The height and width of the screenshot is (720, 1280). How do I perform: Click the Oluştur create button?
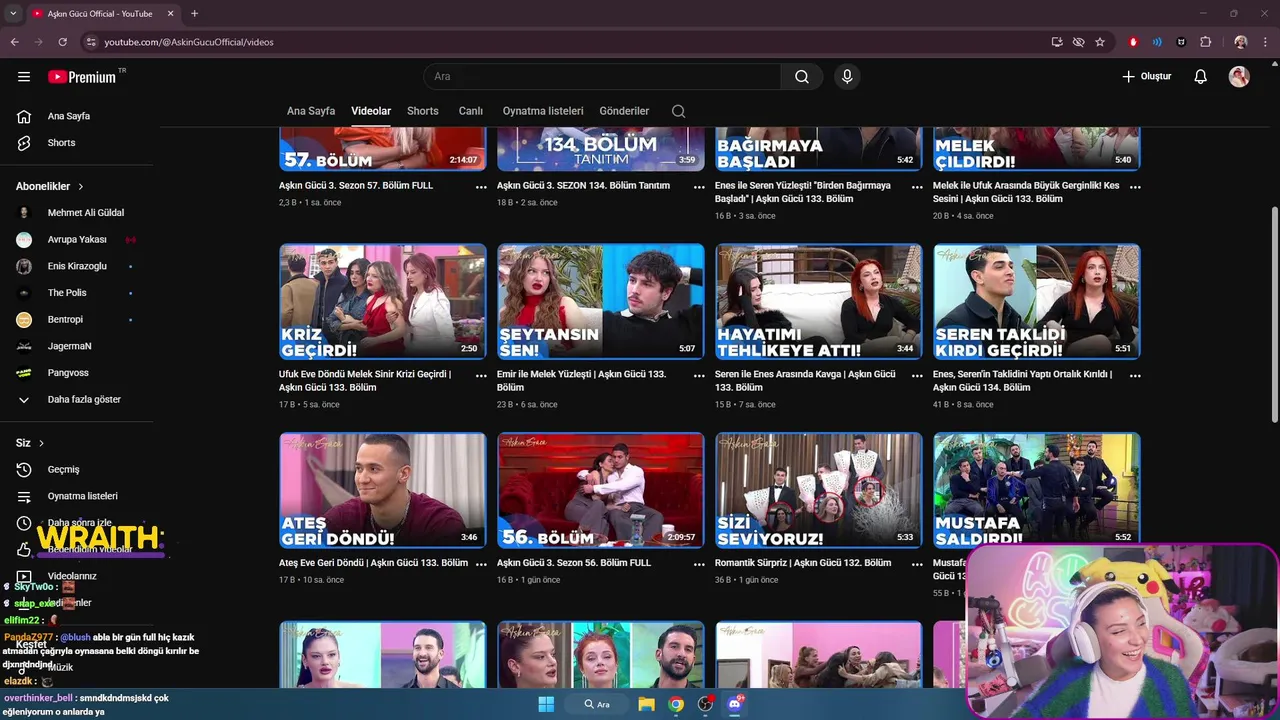tap(1146, 77)
